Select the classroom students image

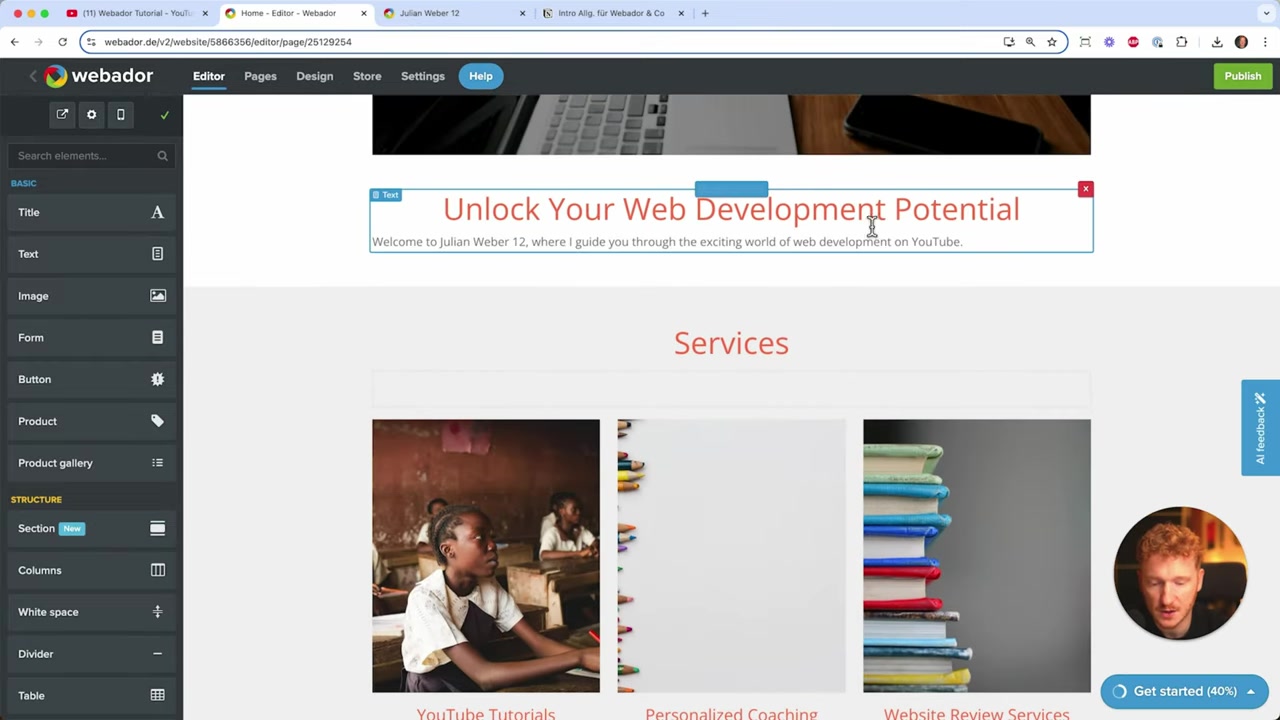[x=486, y=556]
